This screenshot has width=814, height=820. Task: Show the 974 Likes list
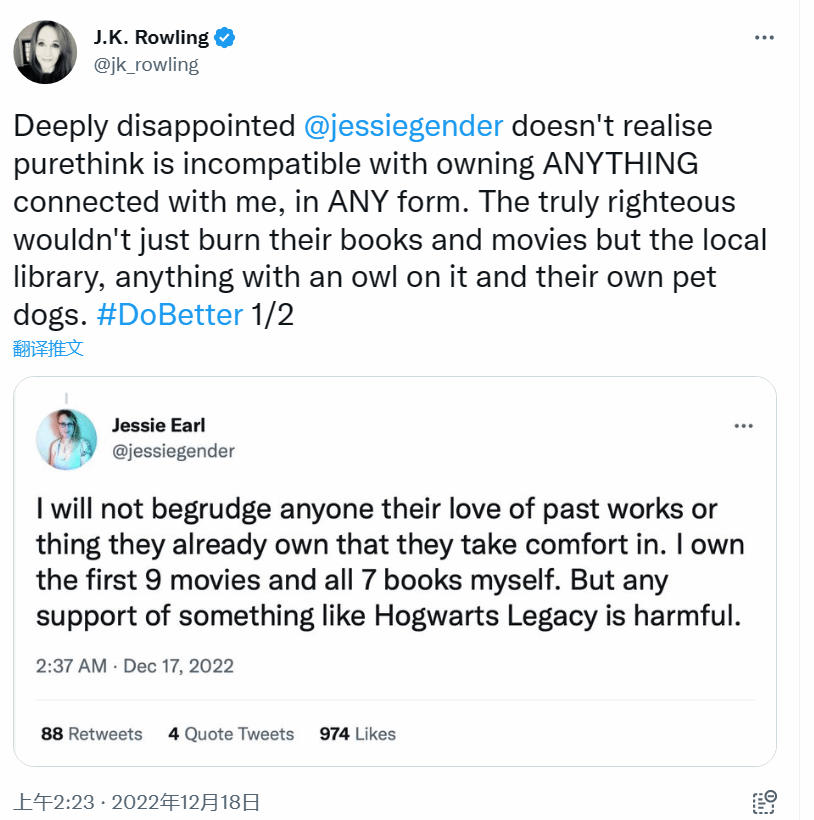[x=357, y=734]
